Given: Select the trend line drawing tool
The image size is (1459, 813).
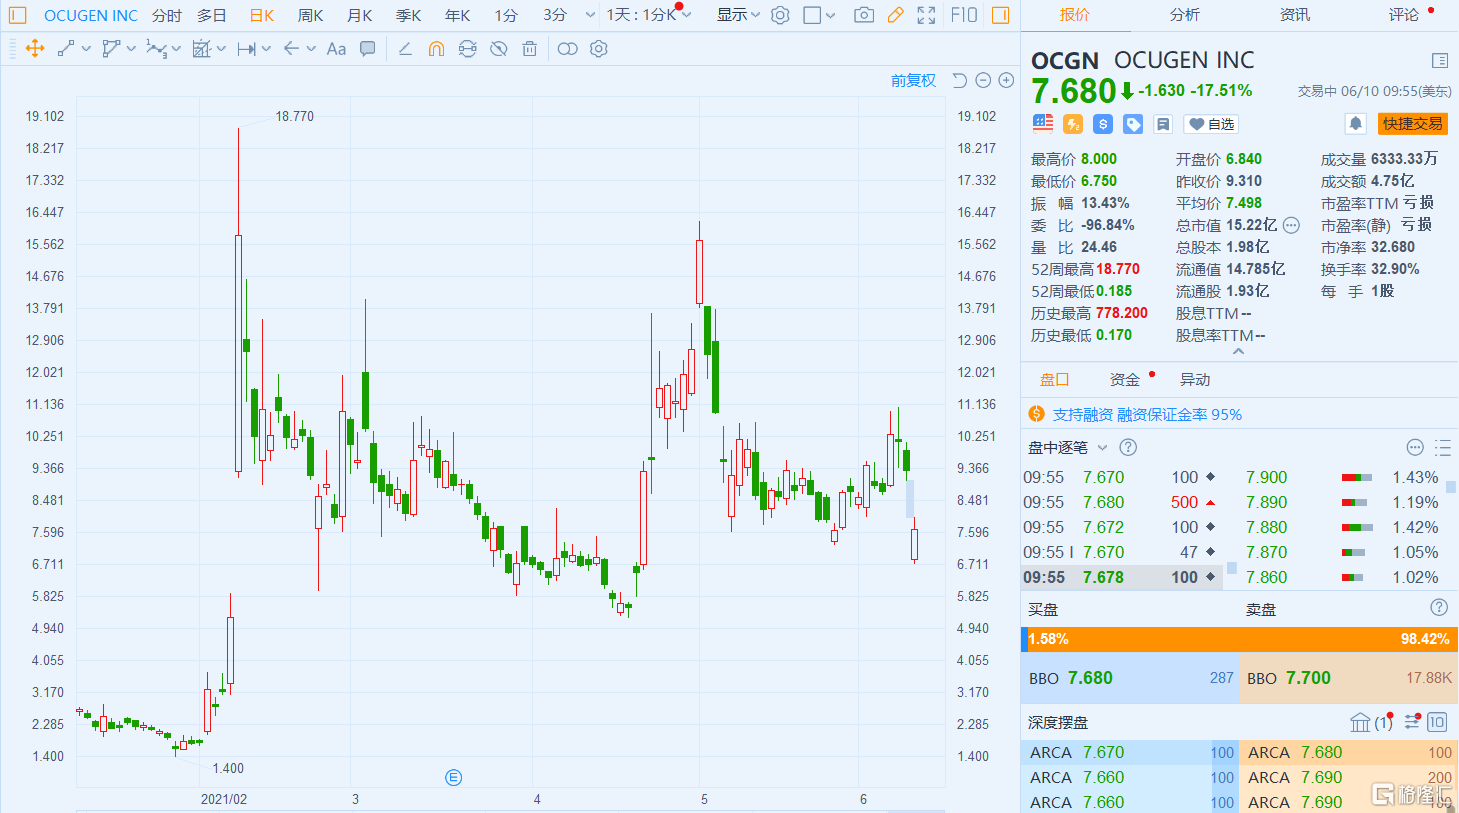Looking at the screenshot, I should (66, 49).
